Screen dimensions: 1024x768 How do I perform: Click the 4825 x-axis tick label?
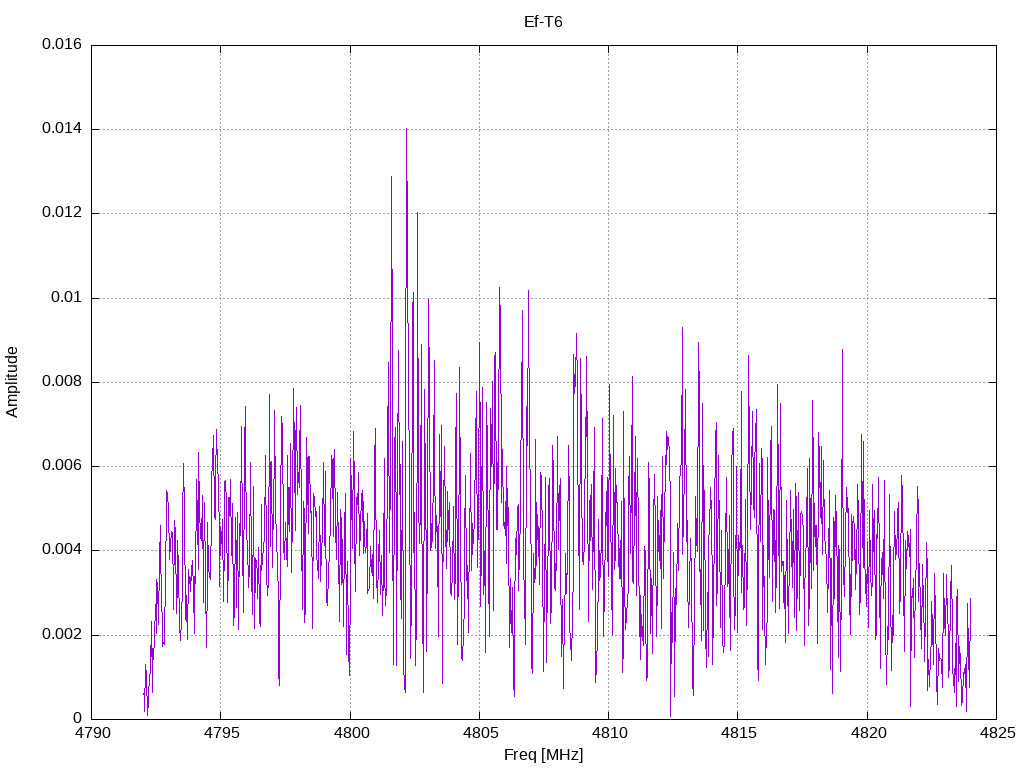coord(997,733)
